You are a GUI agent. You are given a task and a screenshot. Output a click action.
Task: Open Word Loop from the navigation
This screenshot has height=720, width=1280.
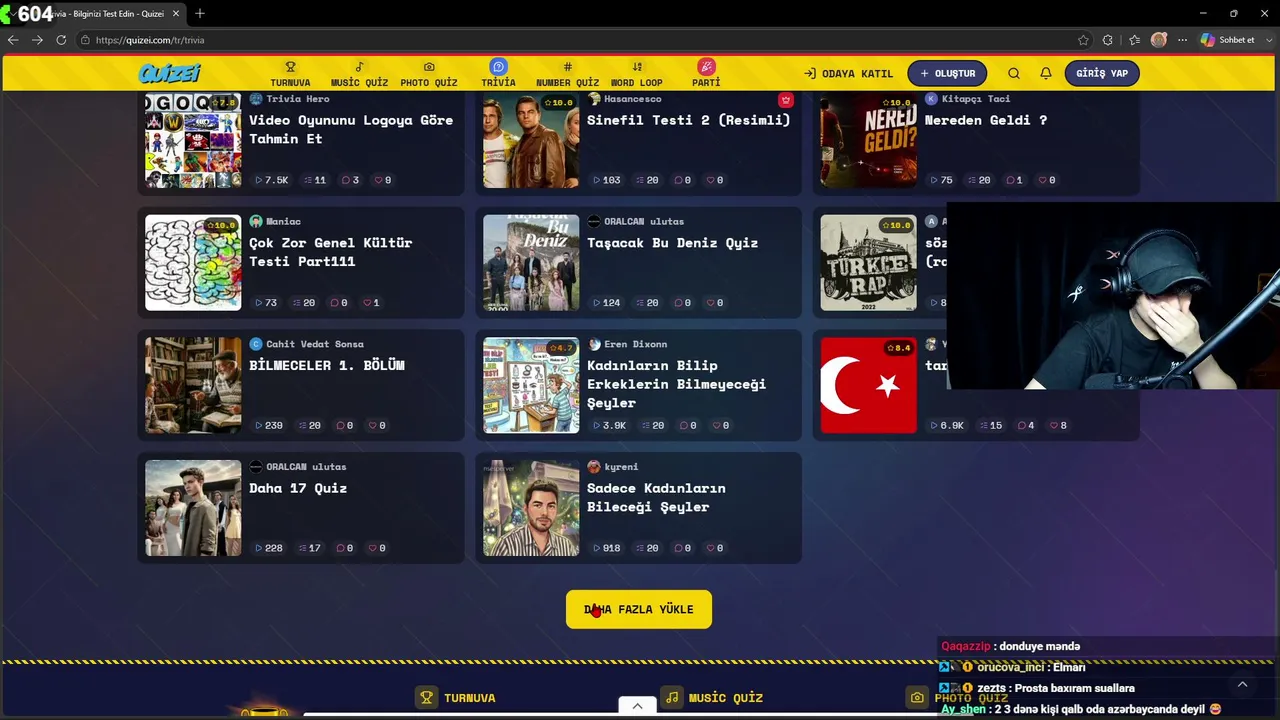[x=637, y=74]
